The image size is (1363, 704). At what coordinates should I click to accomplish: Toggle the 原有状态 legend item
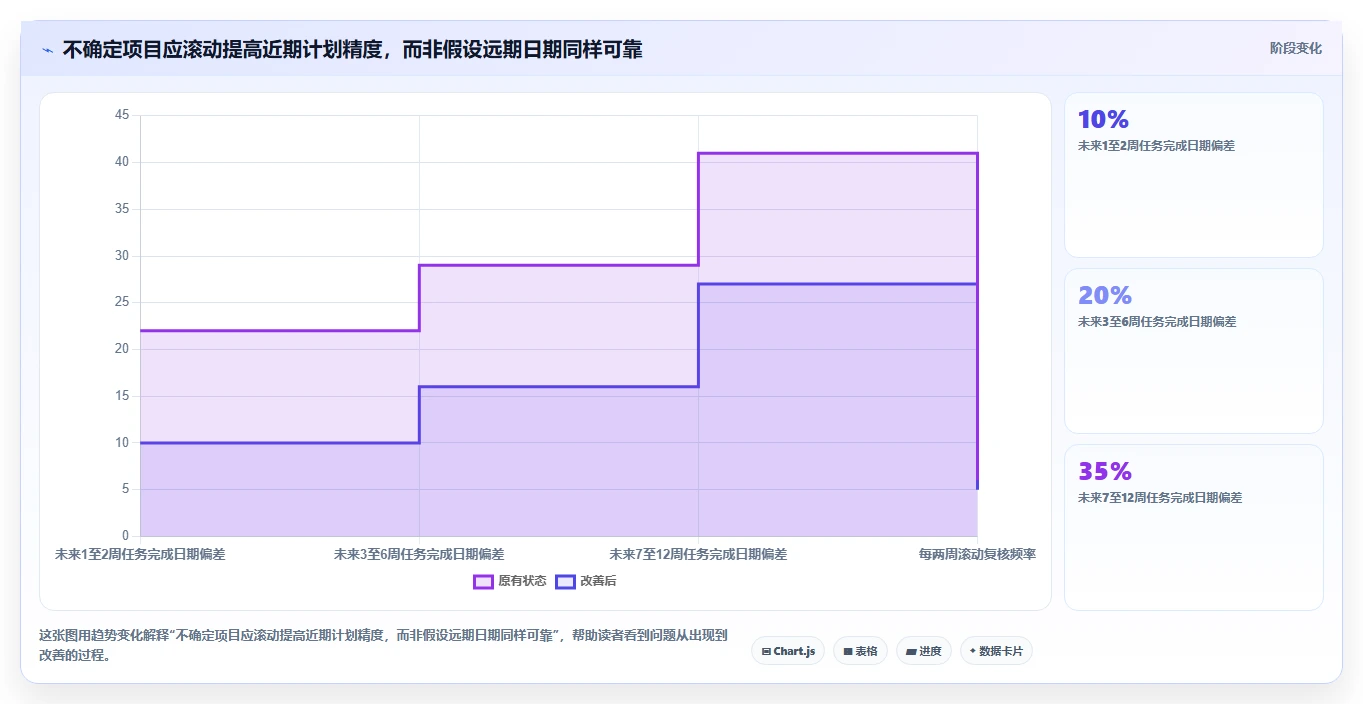510,581
